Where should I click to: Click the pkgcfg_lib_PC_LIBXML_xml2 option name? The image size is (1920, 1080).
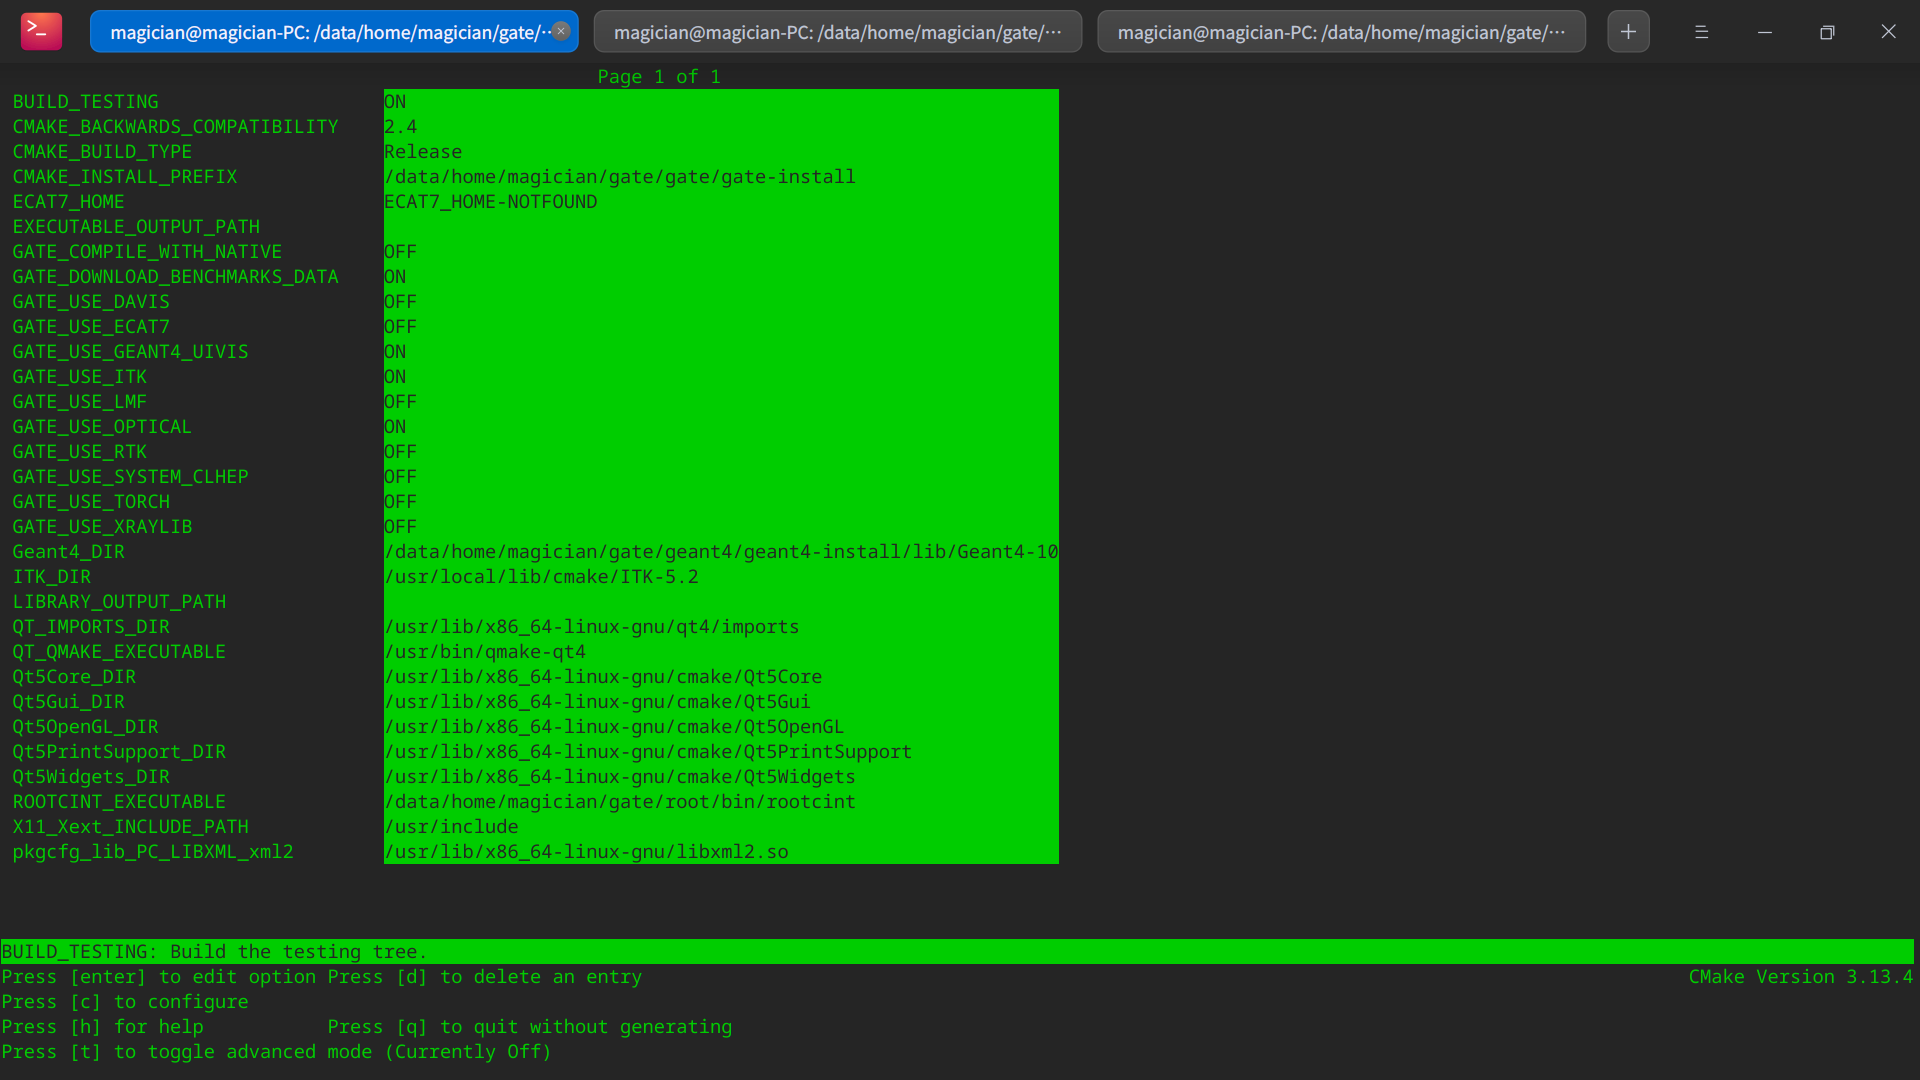tap(153, 852)
